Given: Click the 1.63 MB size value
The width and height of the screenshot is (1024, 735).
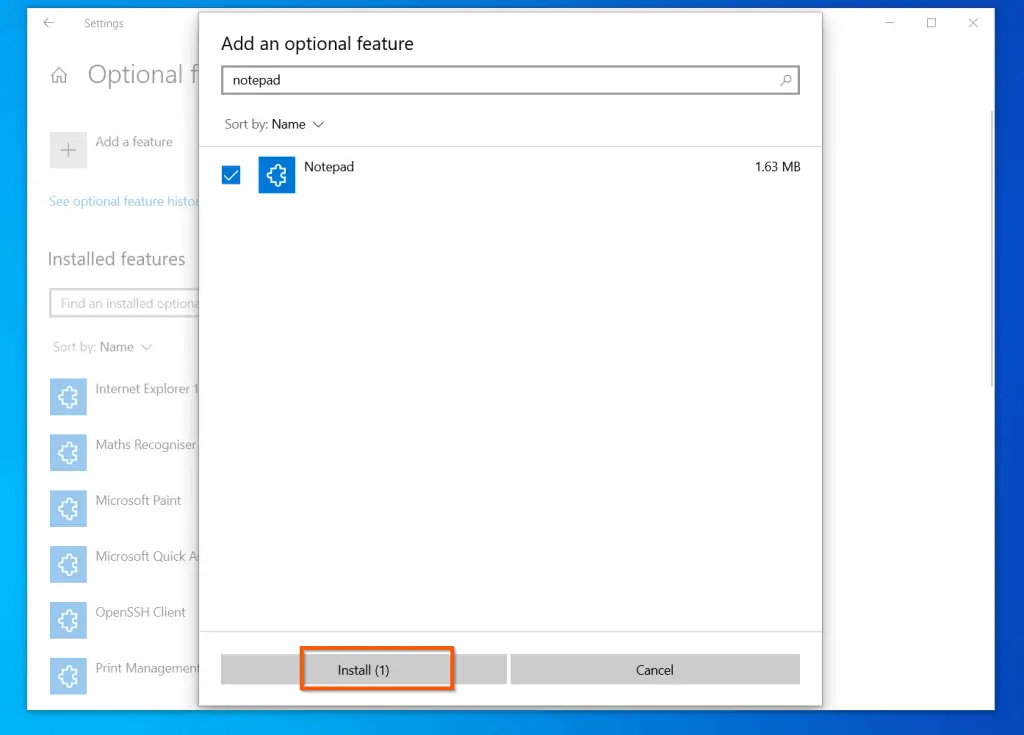Looking at the screenshot, I should click(x=777, y=167).
